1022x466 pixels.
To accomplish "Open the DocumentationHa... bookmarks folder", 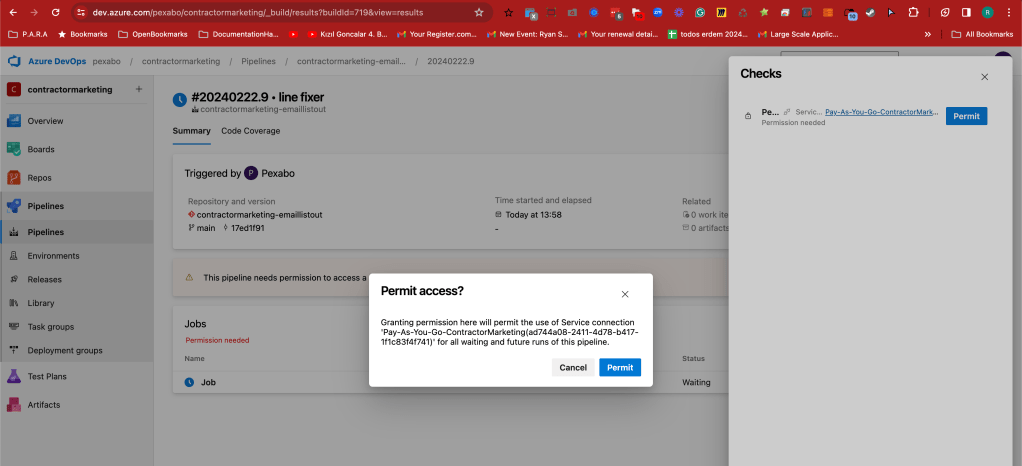I will 238,34.
